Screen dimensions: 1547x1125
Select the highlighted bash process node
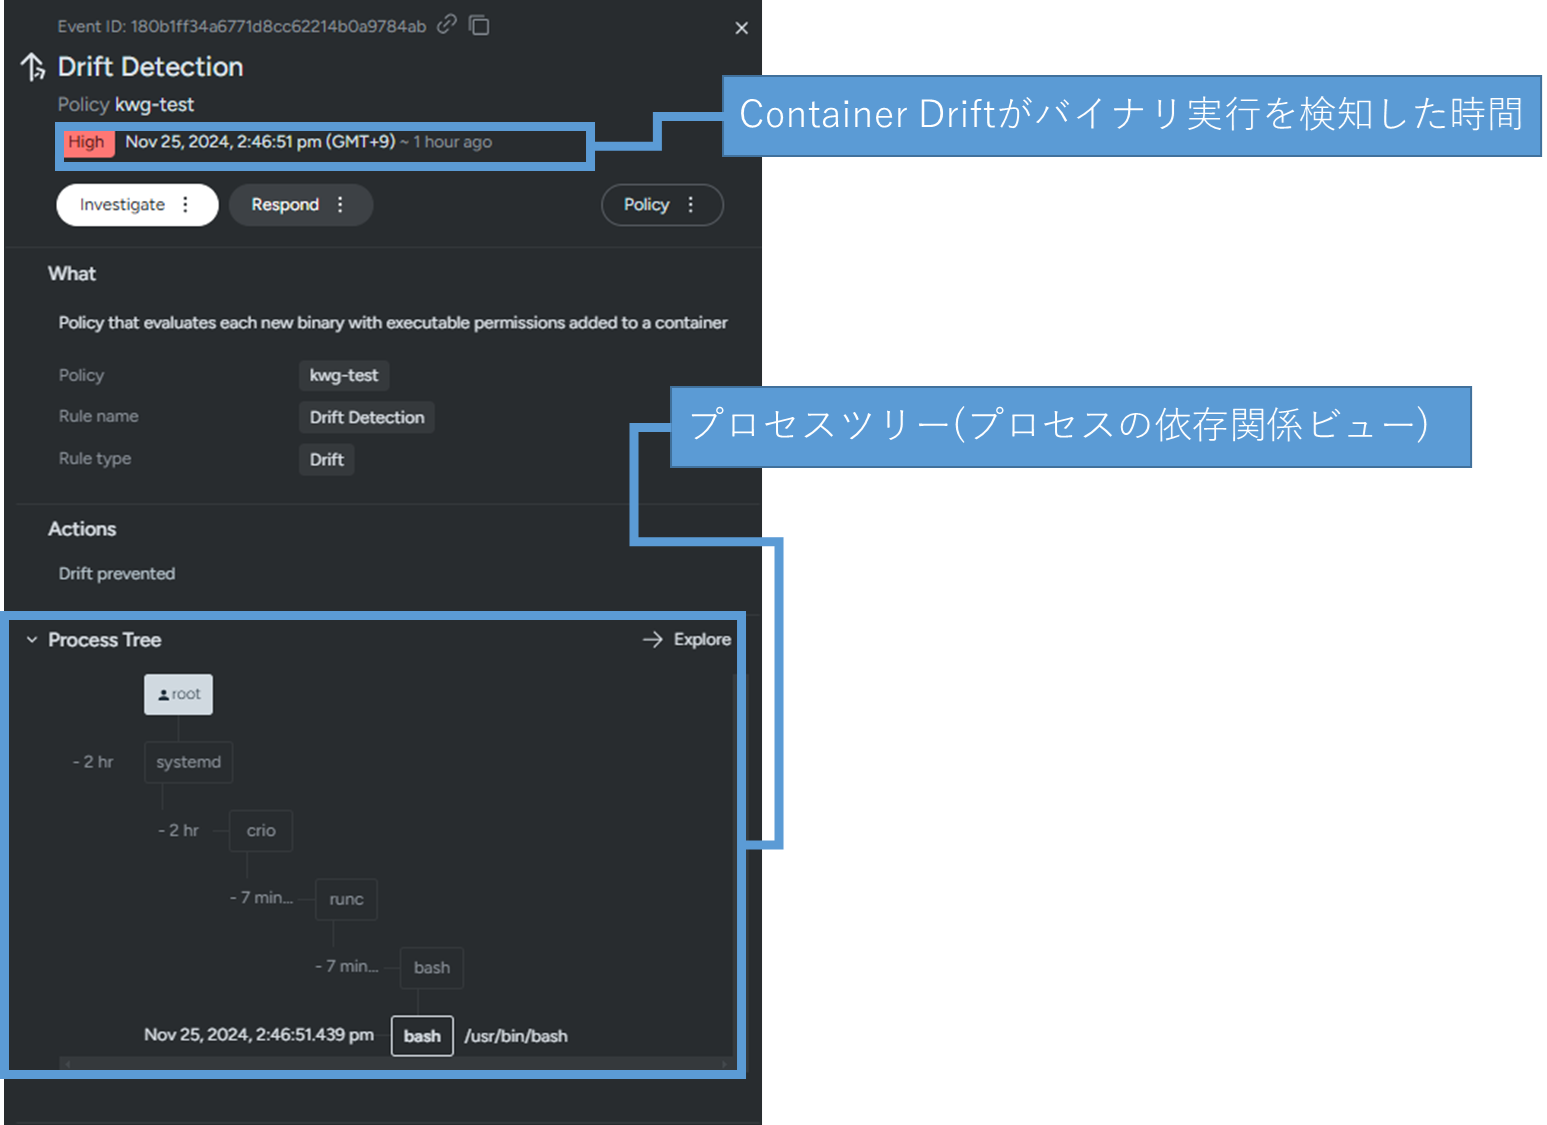422,1036
